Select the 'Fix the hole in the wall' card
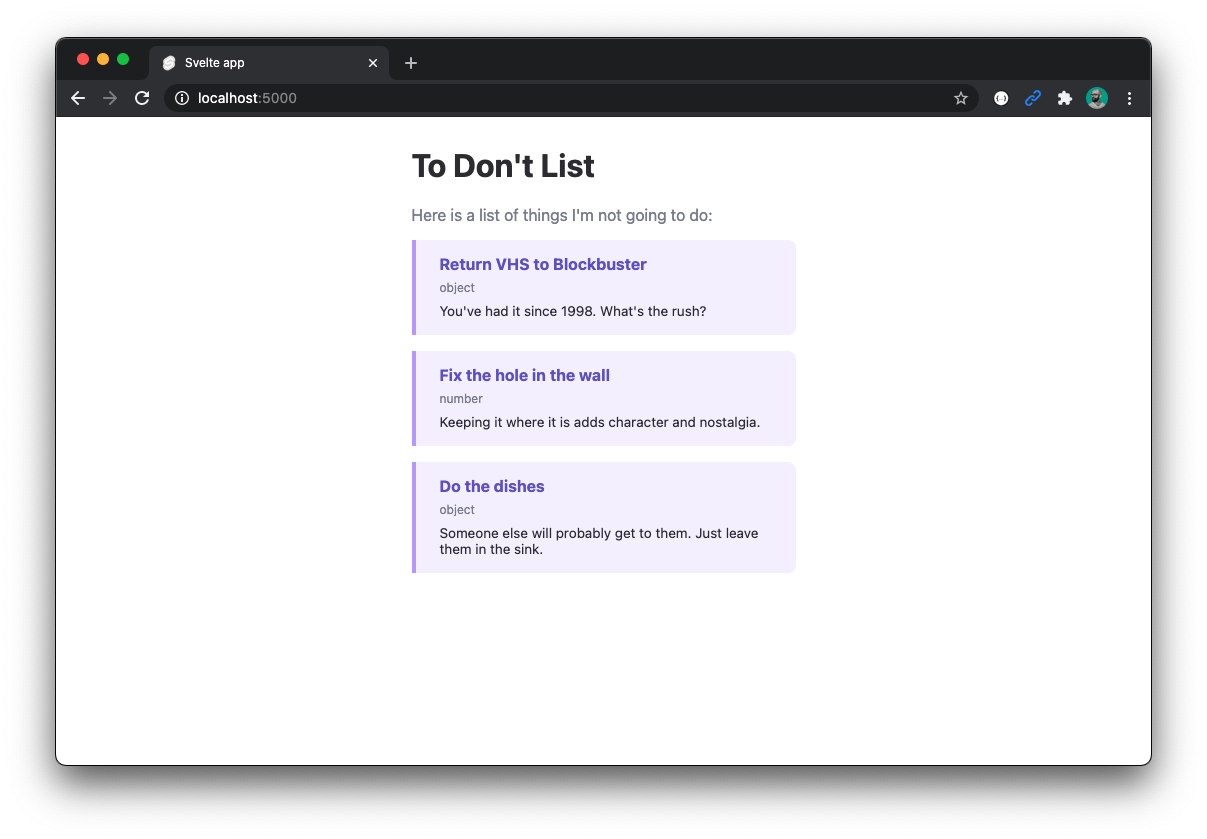 [x=603, y=398]
